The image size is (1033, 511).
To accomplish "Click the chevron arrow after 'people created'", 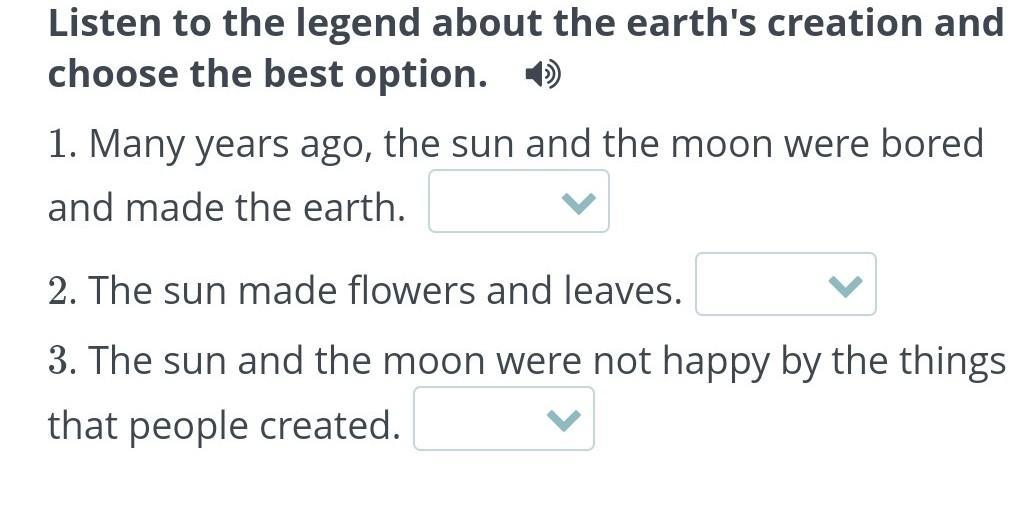I will pos(563,421).
